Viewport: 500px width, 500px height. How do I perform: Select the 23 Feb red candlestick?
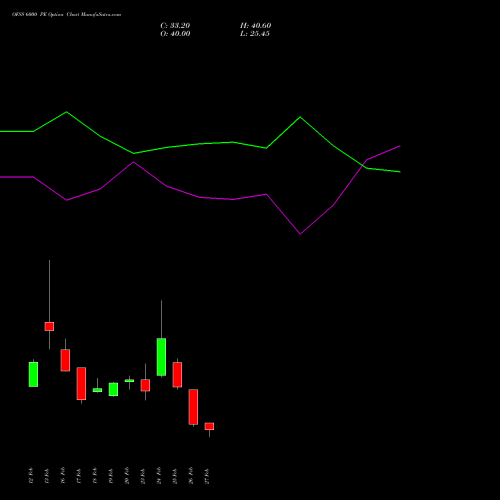(x=145, y=385)
